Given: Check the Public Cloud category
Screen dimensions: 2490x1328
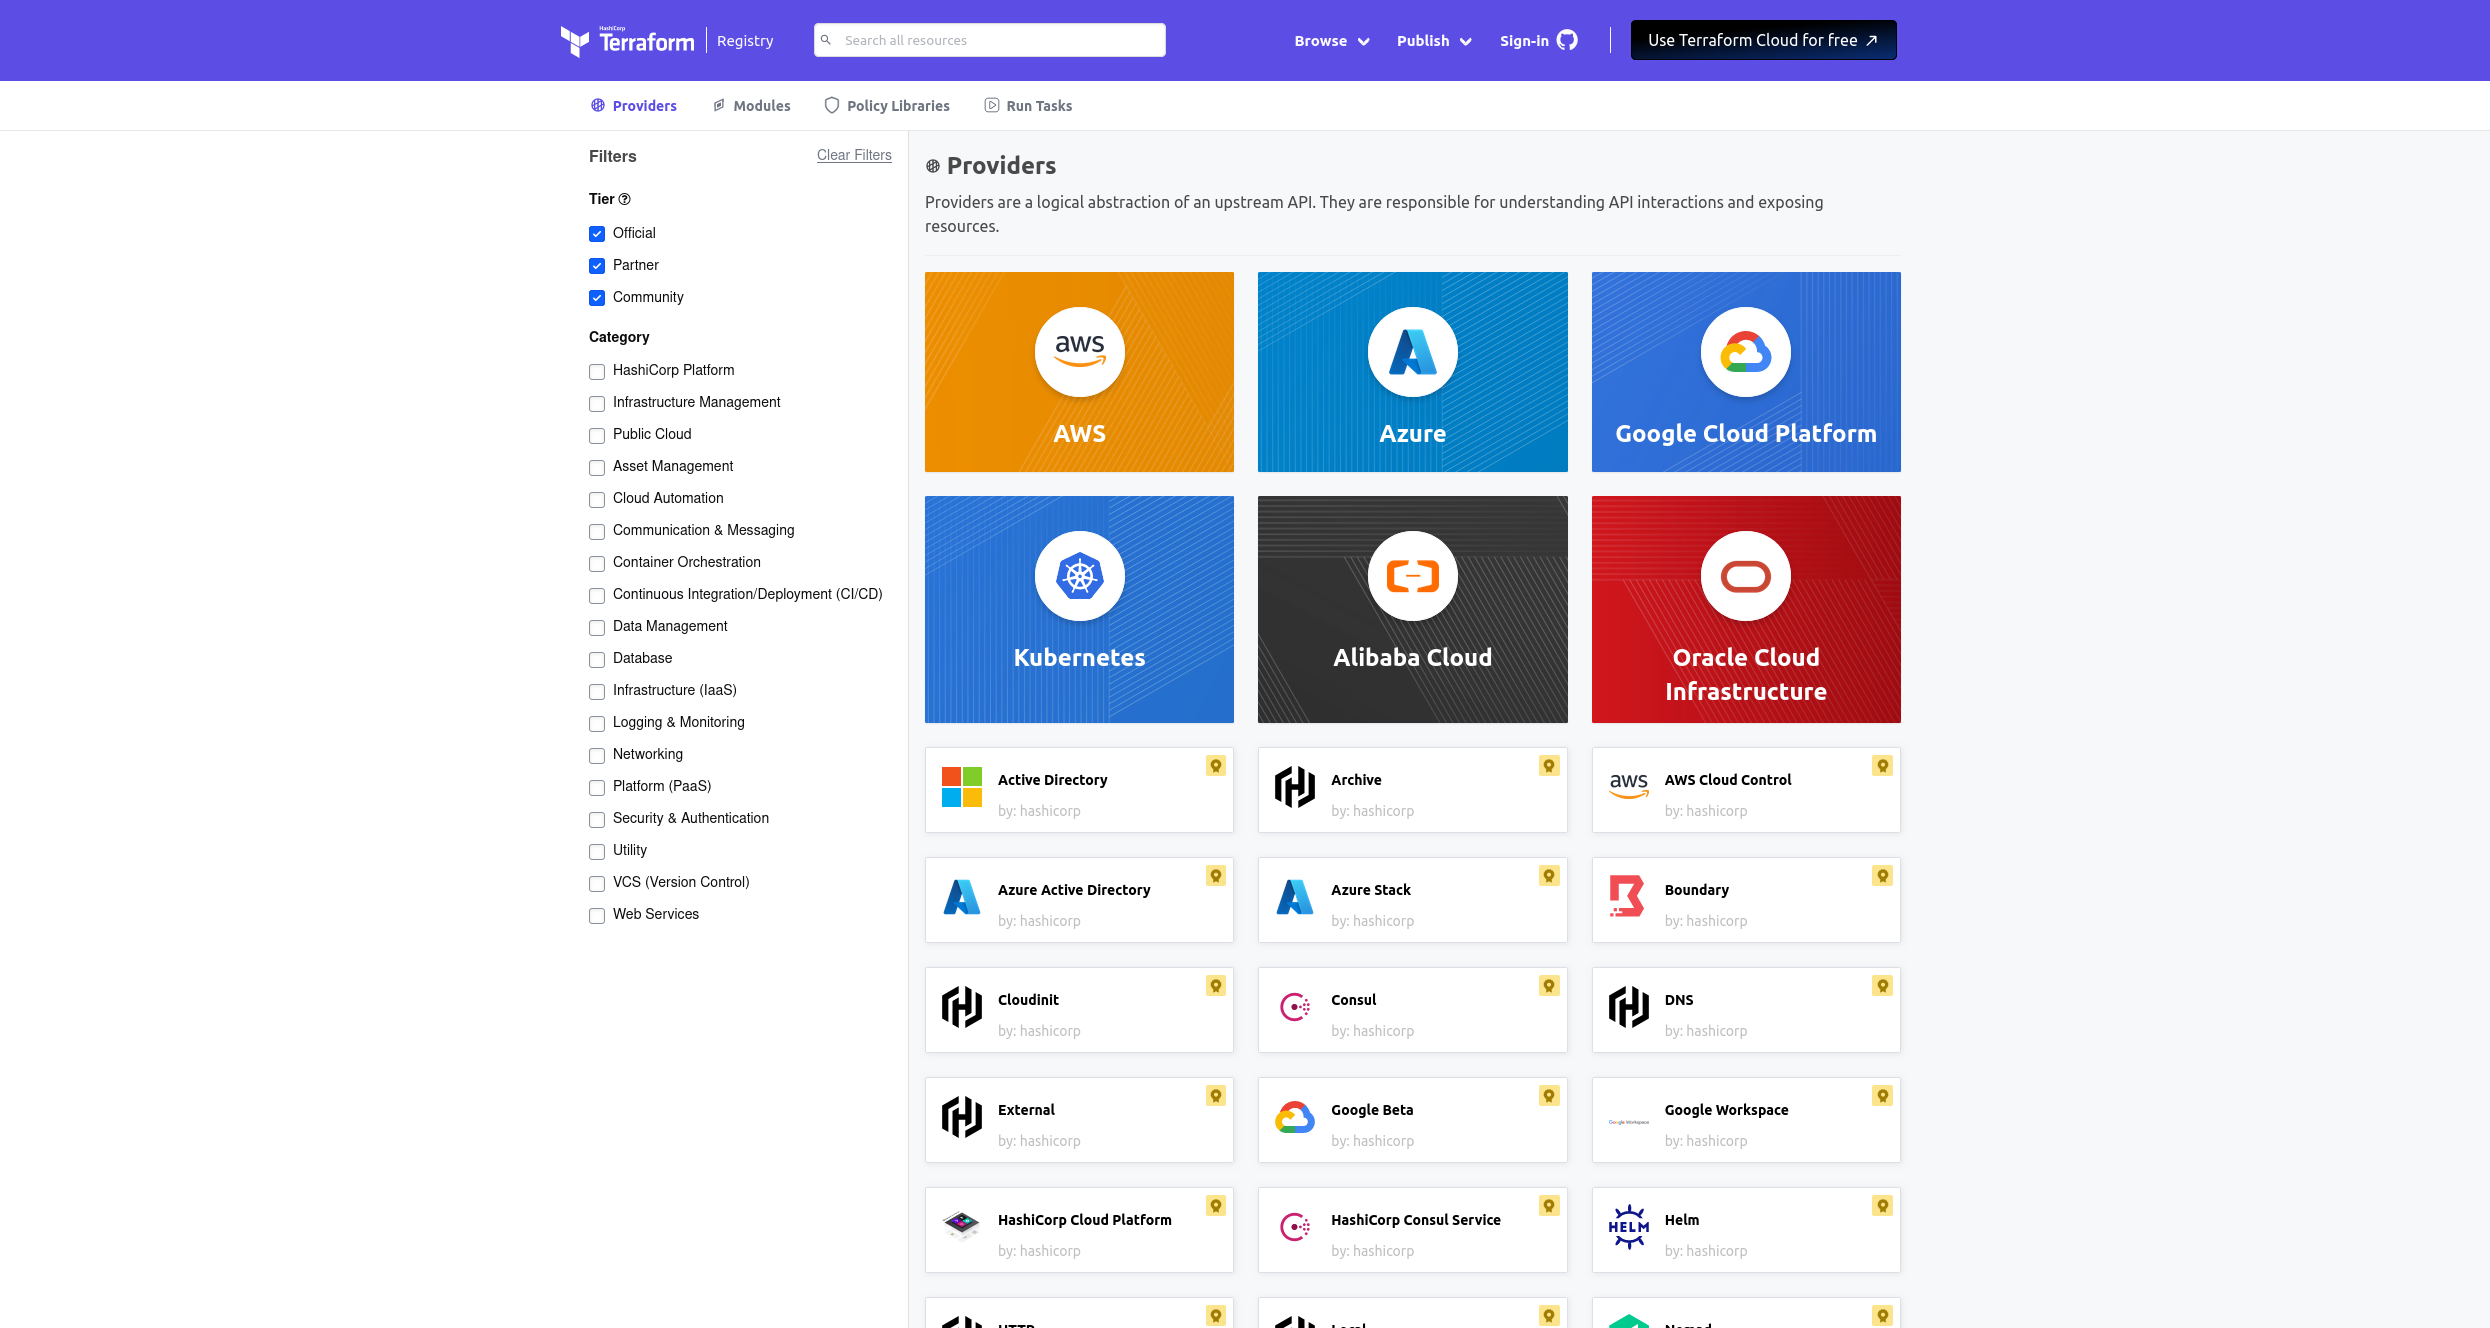Looking at the screenshot, I should [597, 436].
